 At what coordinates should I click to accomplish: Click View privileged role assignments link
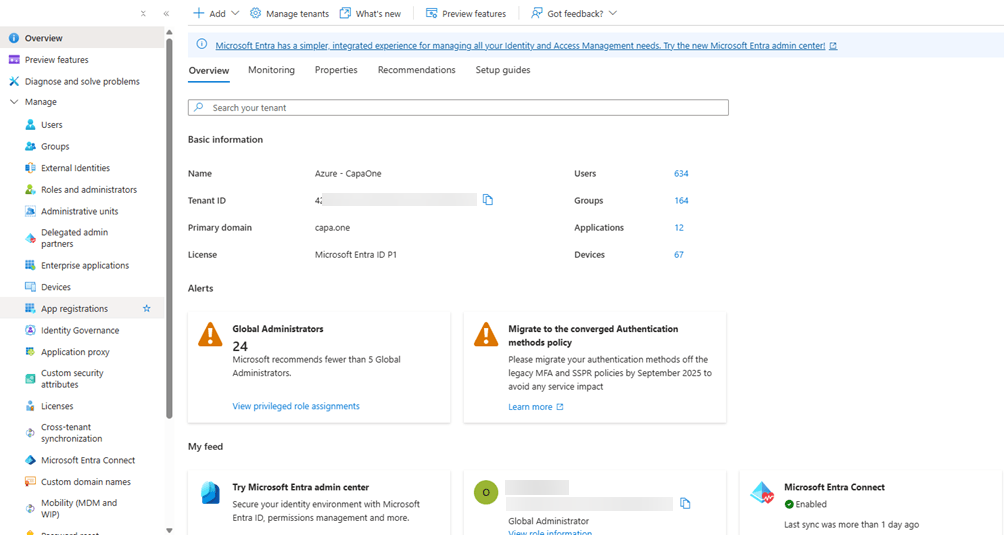click(296, 406)
